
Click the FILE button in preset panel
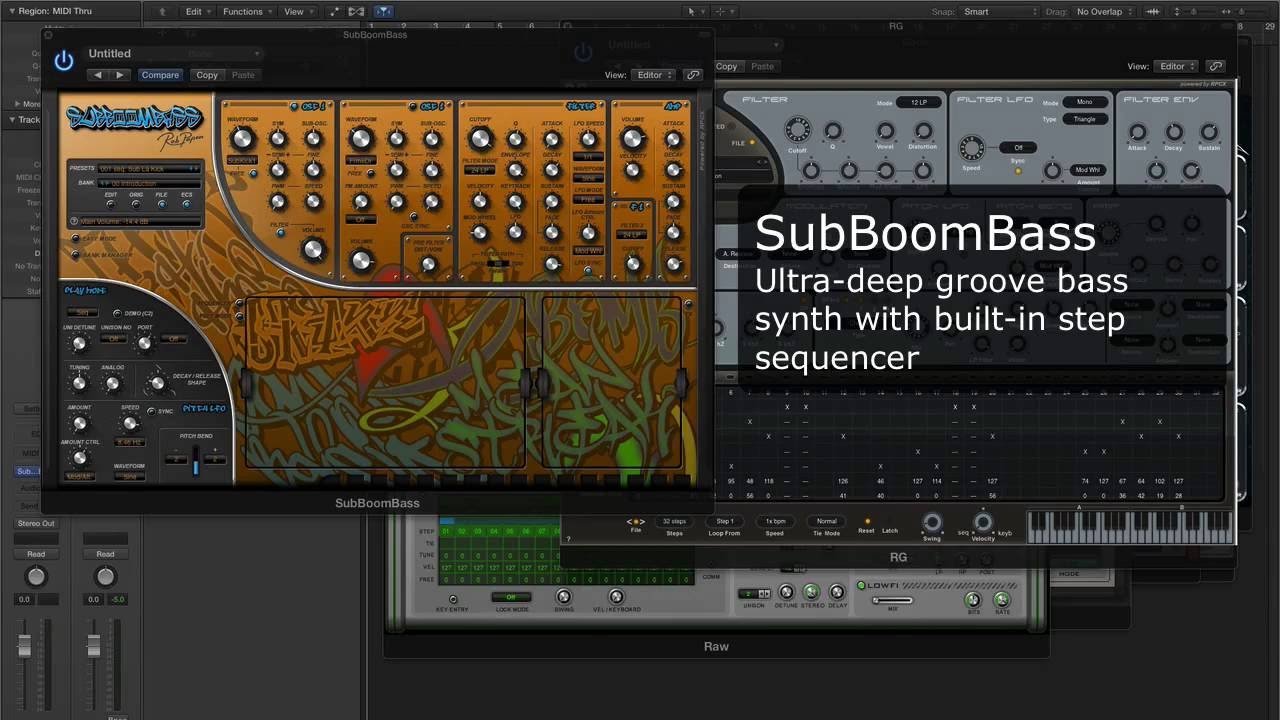pos(161,203)
